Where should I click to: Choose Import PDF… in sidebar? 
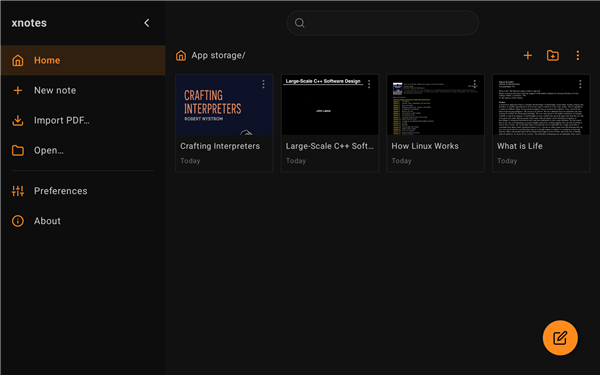tap(83, 120)
